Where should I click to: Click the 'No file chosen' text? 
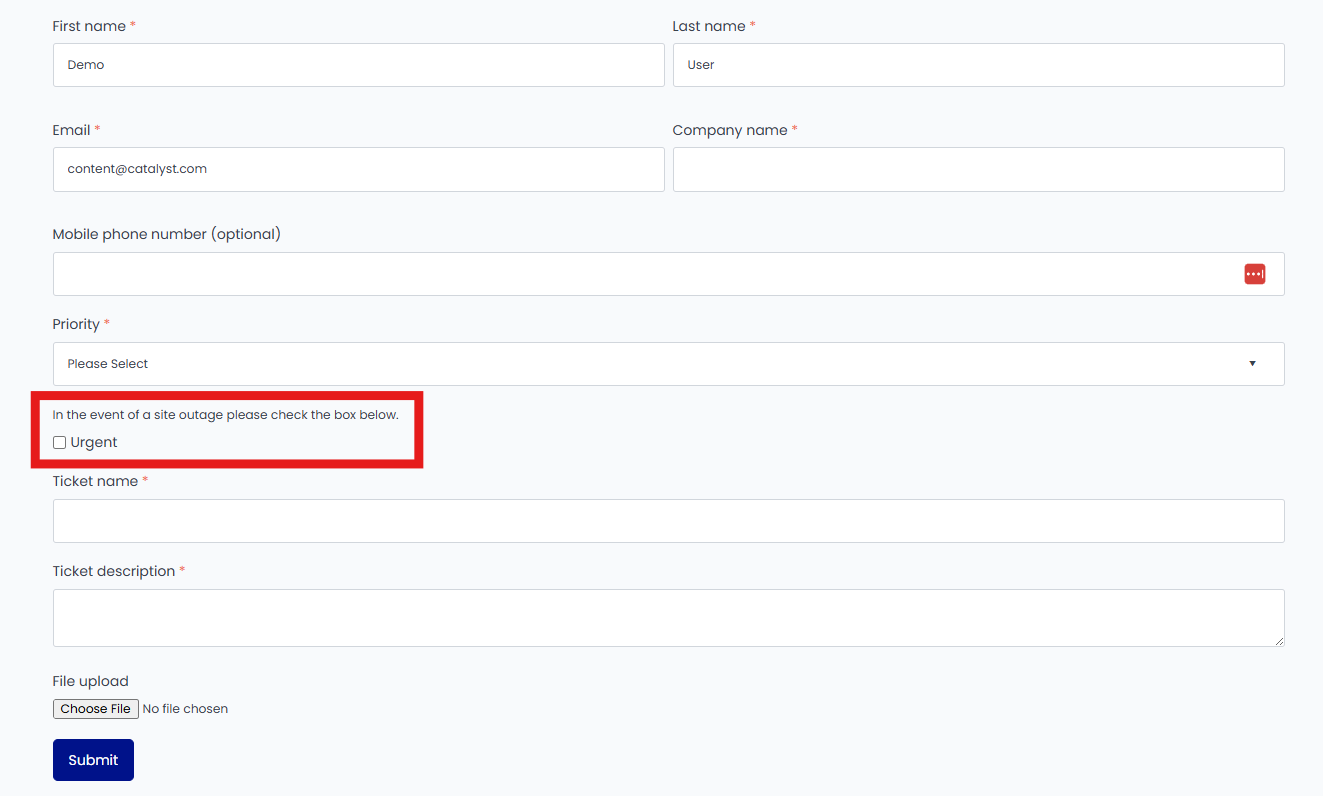(185, 709)
